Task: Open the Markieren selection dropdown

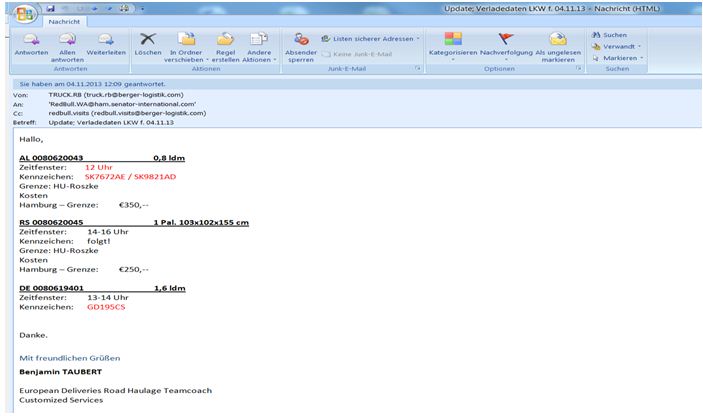Action: click(x=617, y=58)
